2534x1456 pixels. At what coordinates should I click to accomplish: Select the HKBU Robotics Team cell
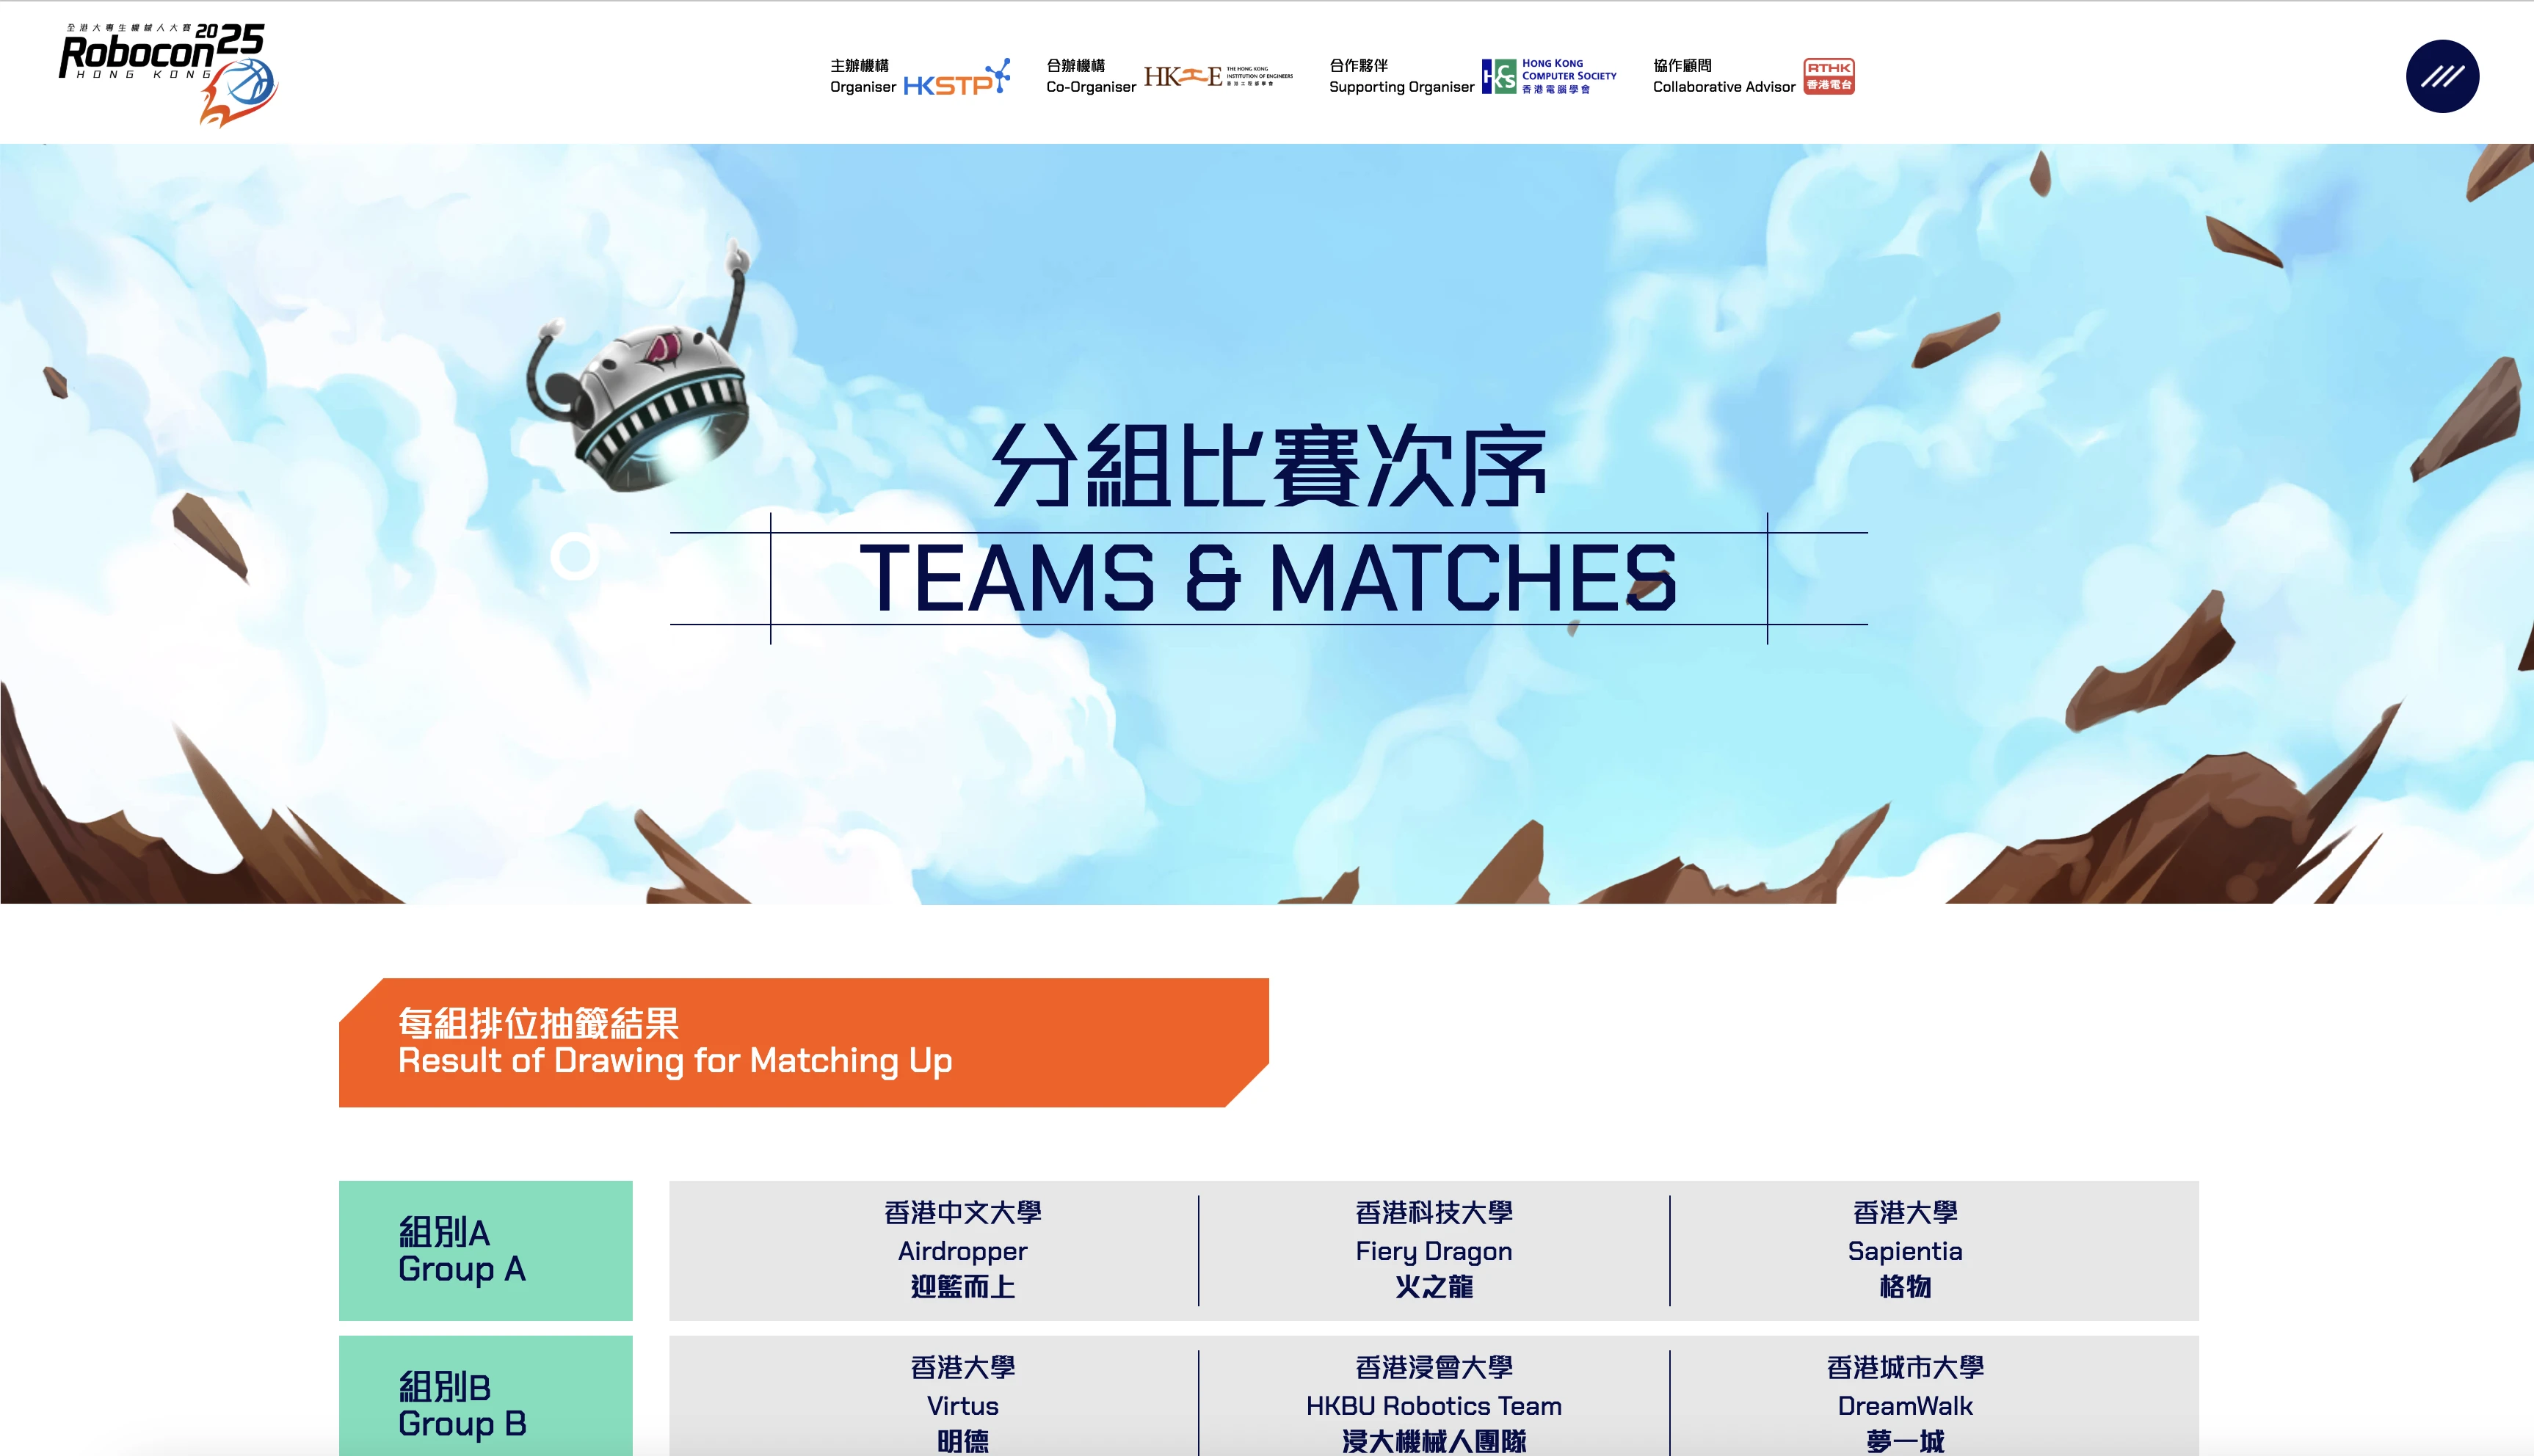(x=1433, y=1404)
